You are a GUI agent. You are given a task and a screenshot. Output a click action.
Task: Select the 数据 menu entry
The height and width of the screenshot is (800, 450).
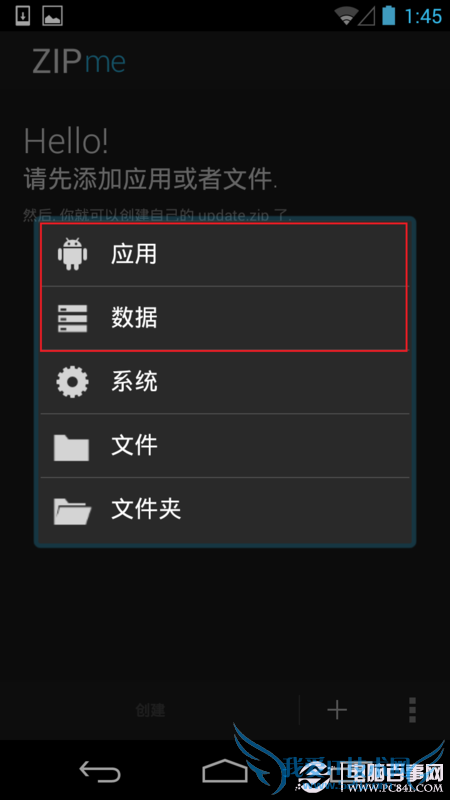[224, 318]
